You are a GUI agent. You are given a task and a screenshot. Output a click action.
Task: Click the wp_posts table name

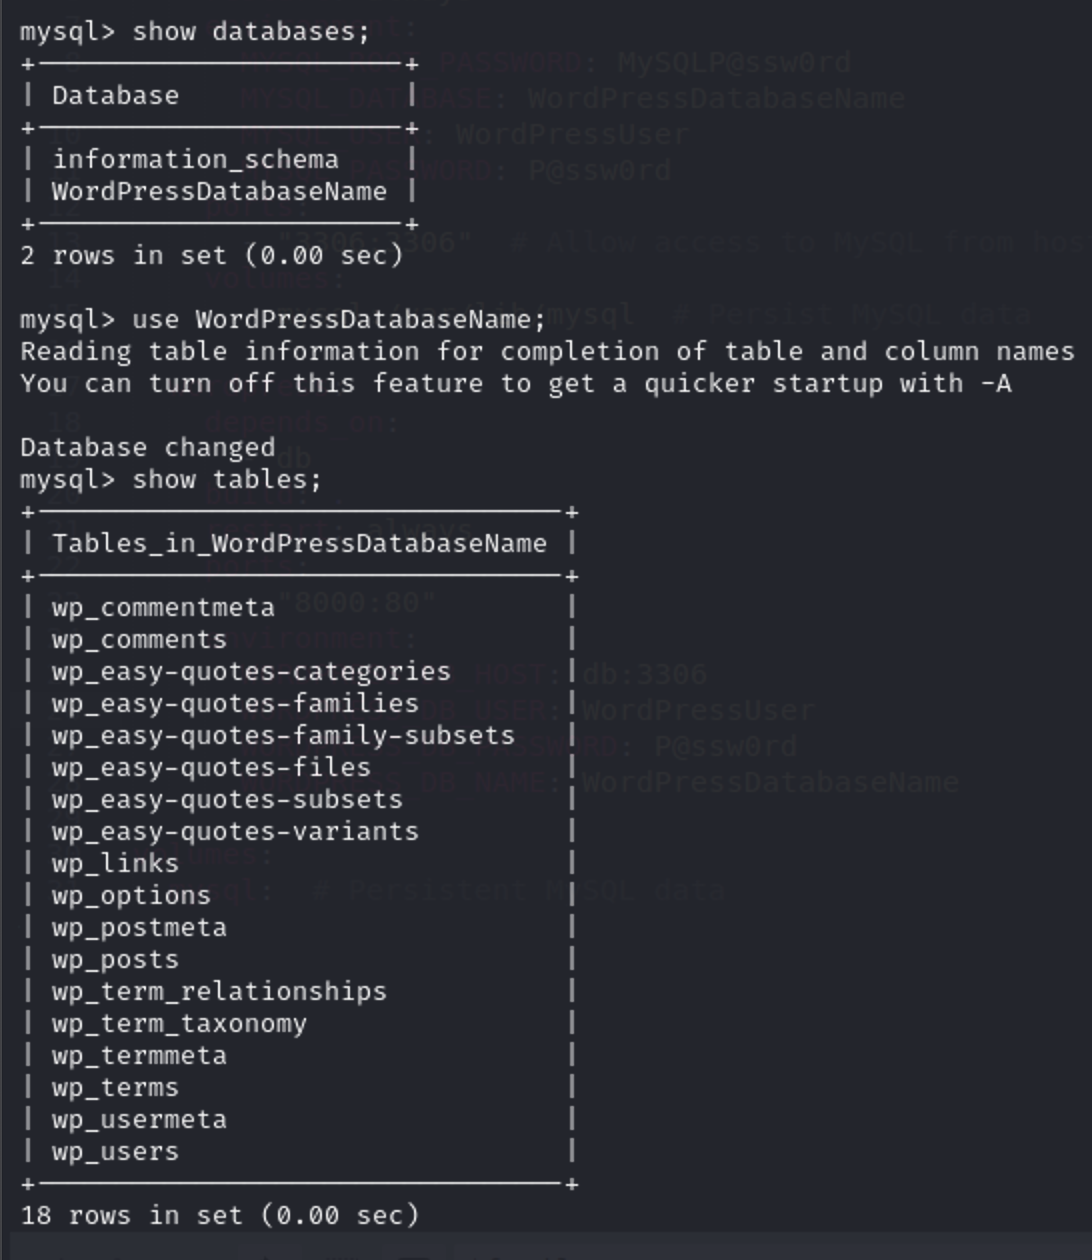[115, 959]
